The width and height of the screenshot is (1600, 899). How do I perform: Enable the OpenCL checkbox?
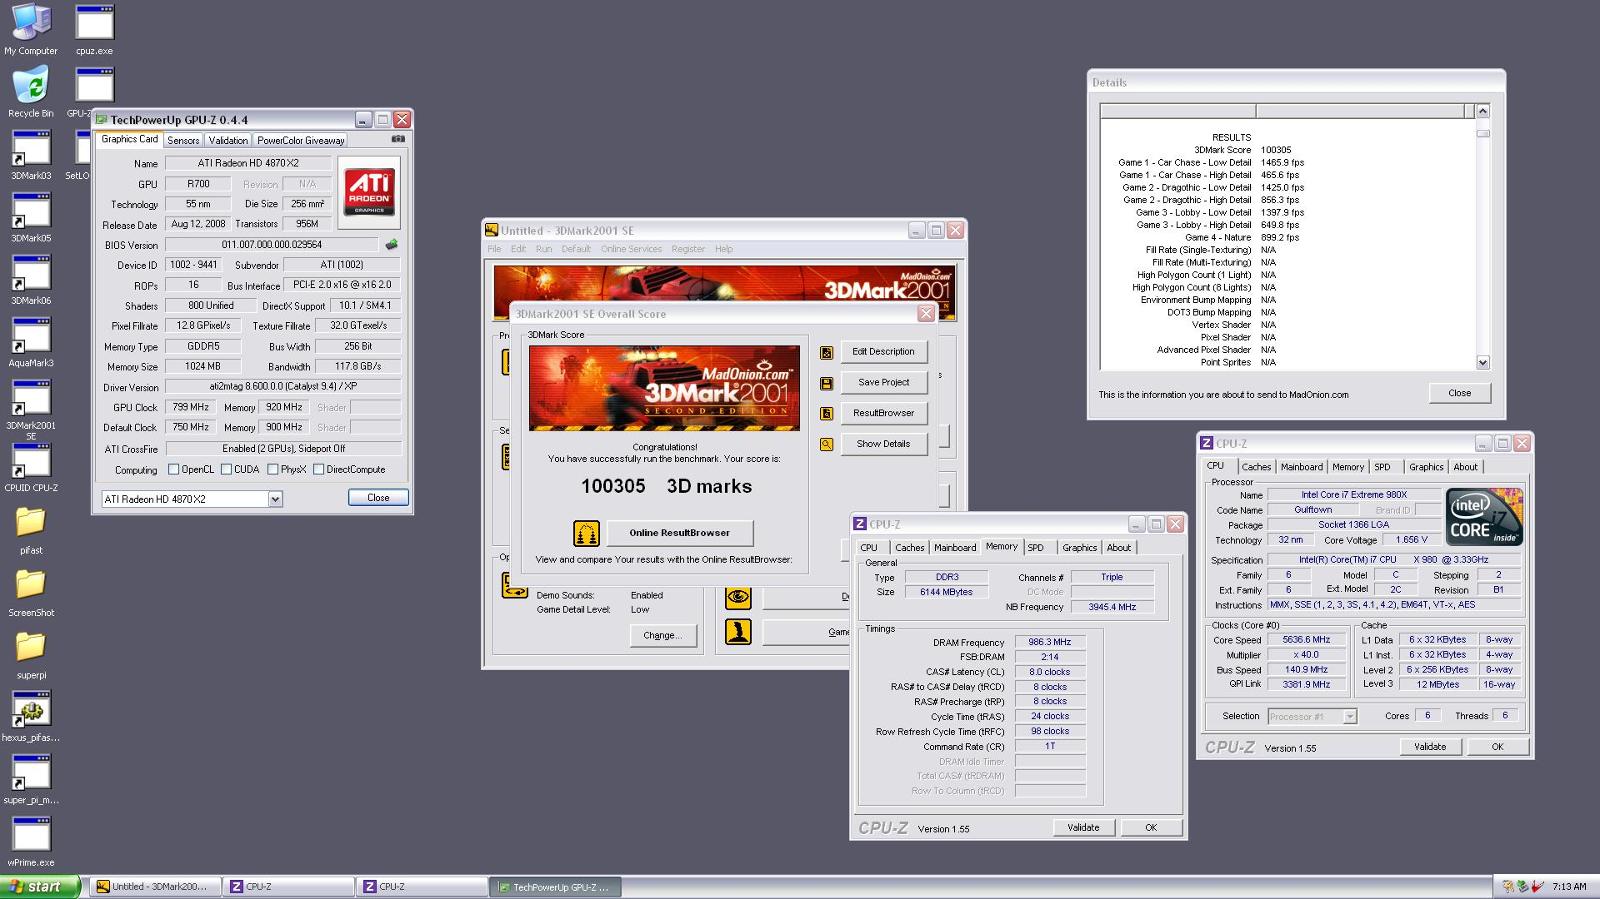173,469
